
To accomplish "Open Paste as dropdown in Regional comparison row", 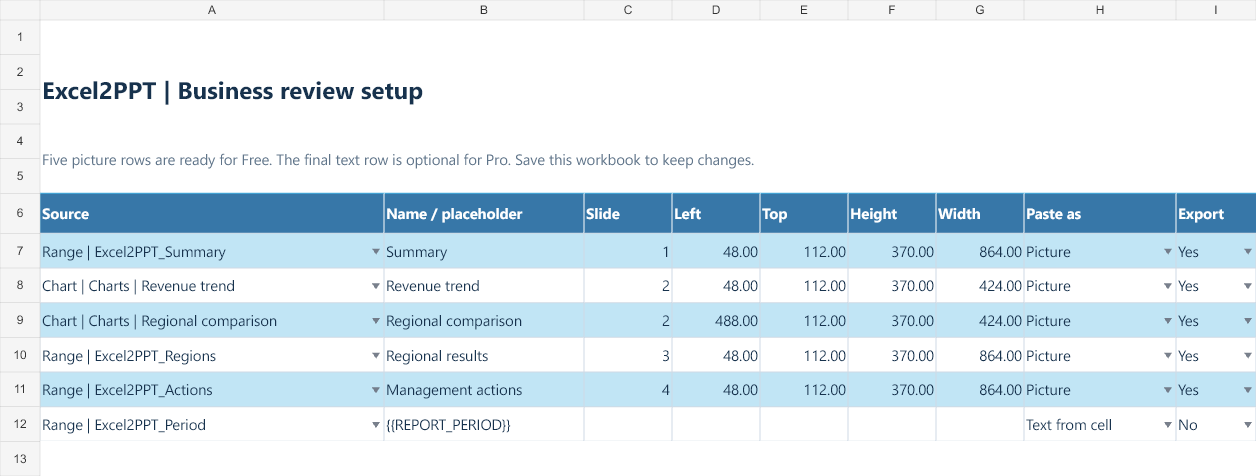I will pos(1167,321).
